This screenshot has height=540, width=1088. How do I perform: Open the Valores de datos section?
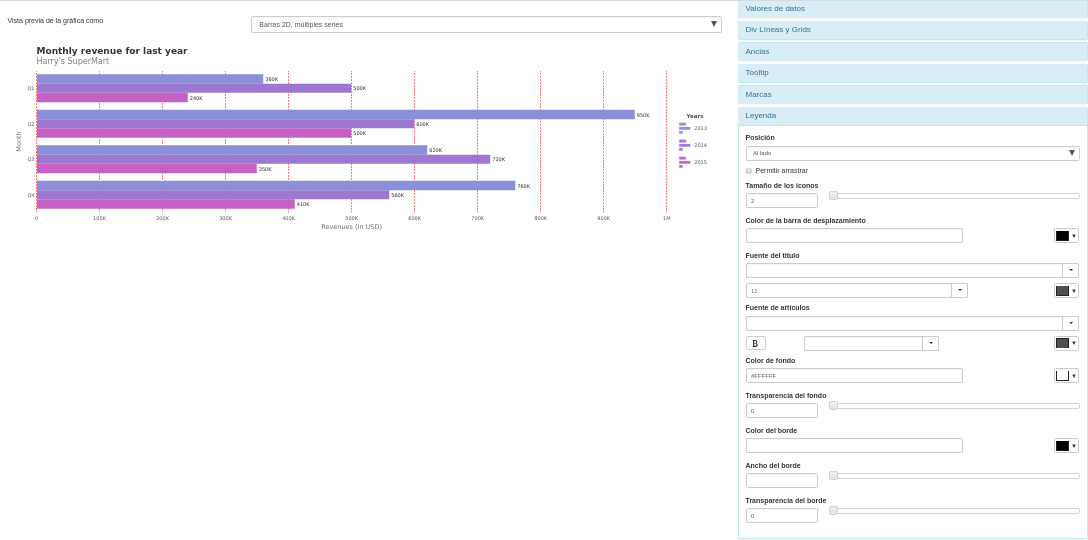coord(912,9)
